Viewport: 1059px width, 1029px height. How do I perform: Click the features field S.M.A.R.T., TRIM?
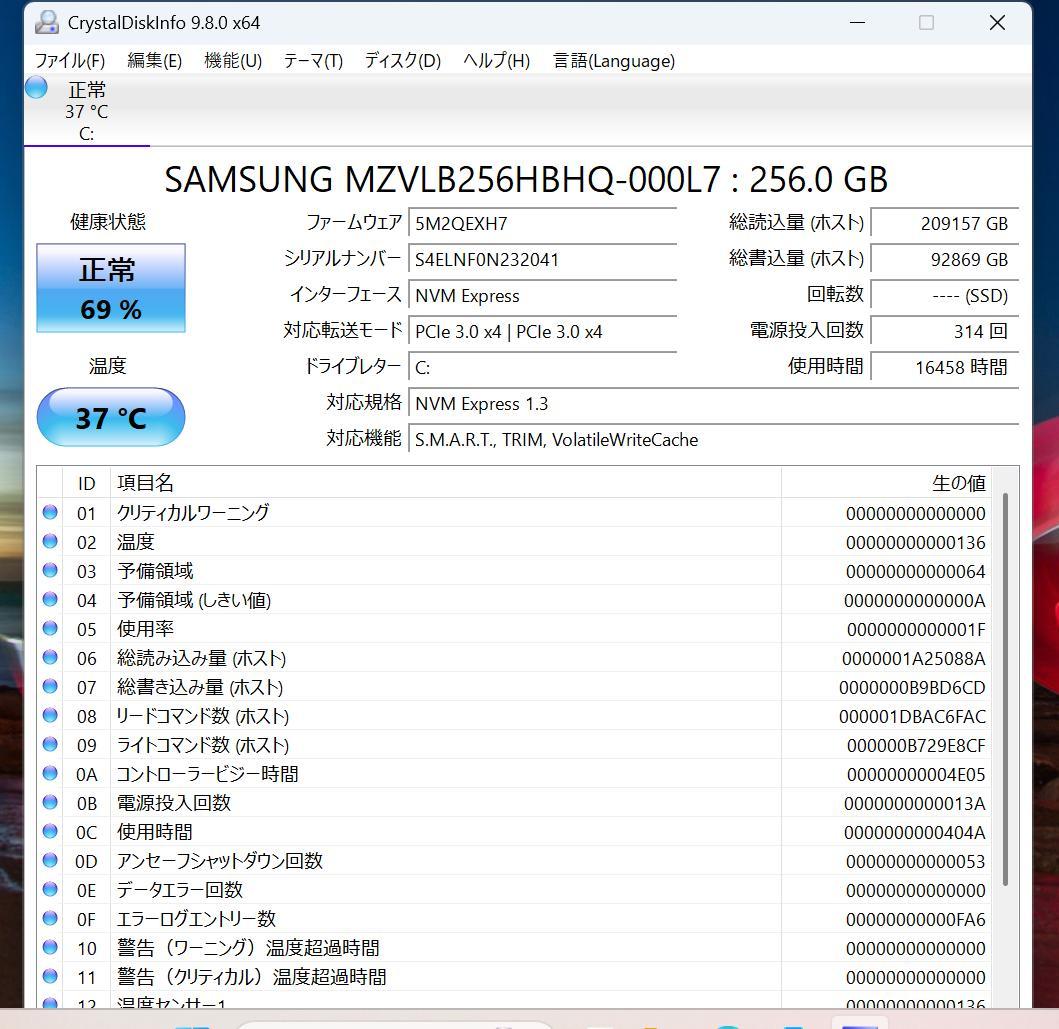pyautogui.click(x=714, y=440)
